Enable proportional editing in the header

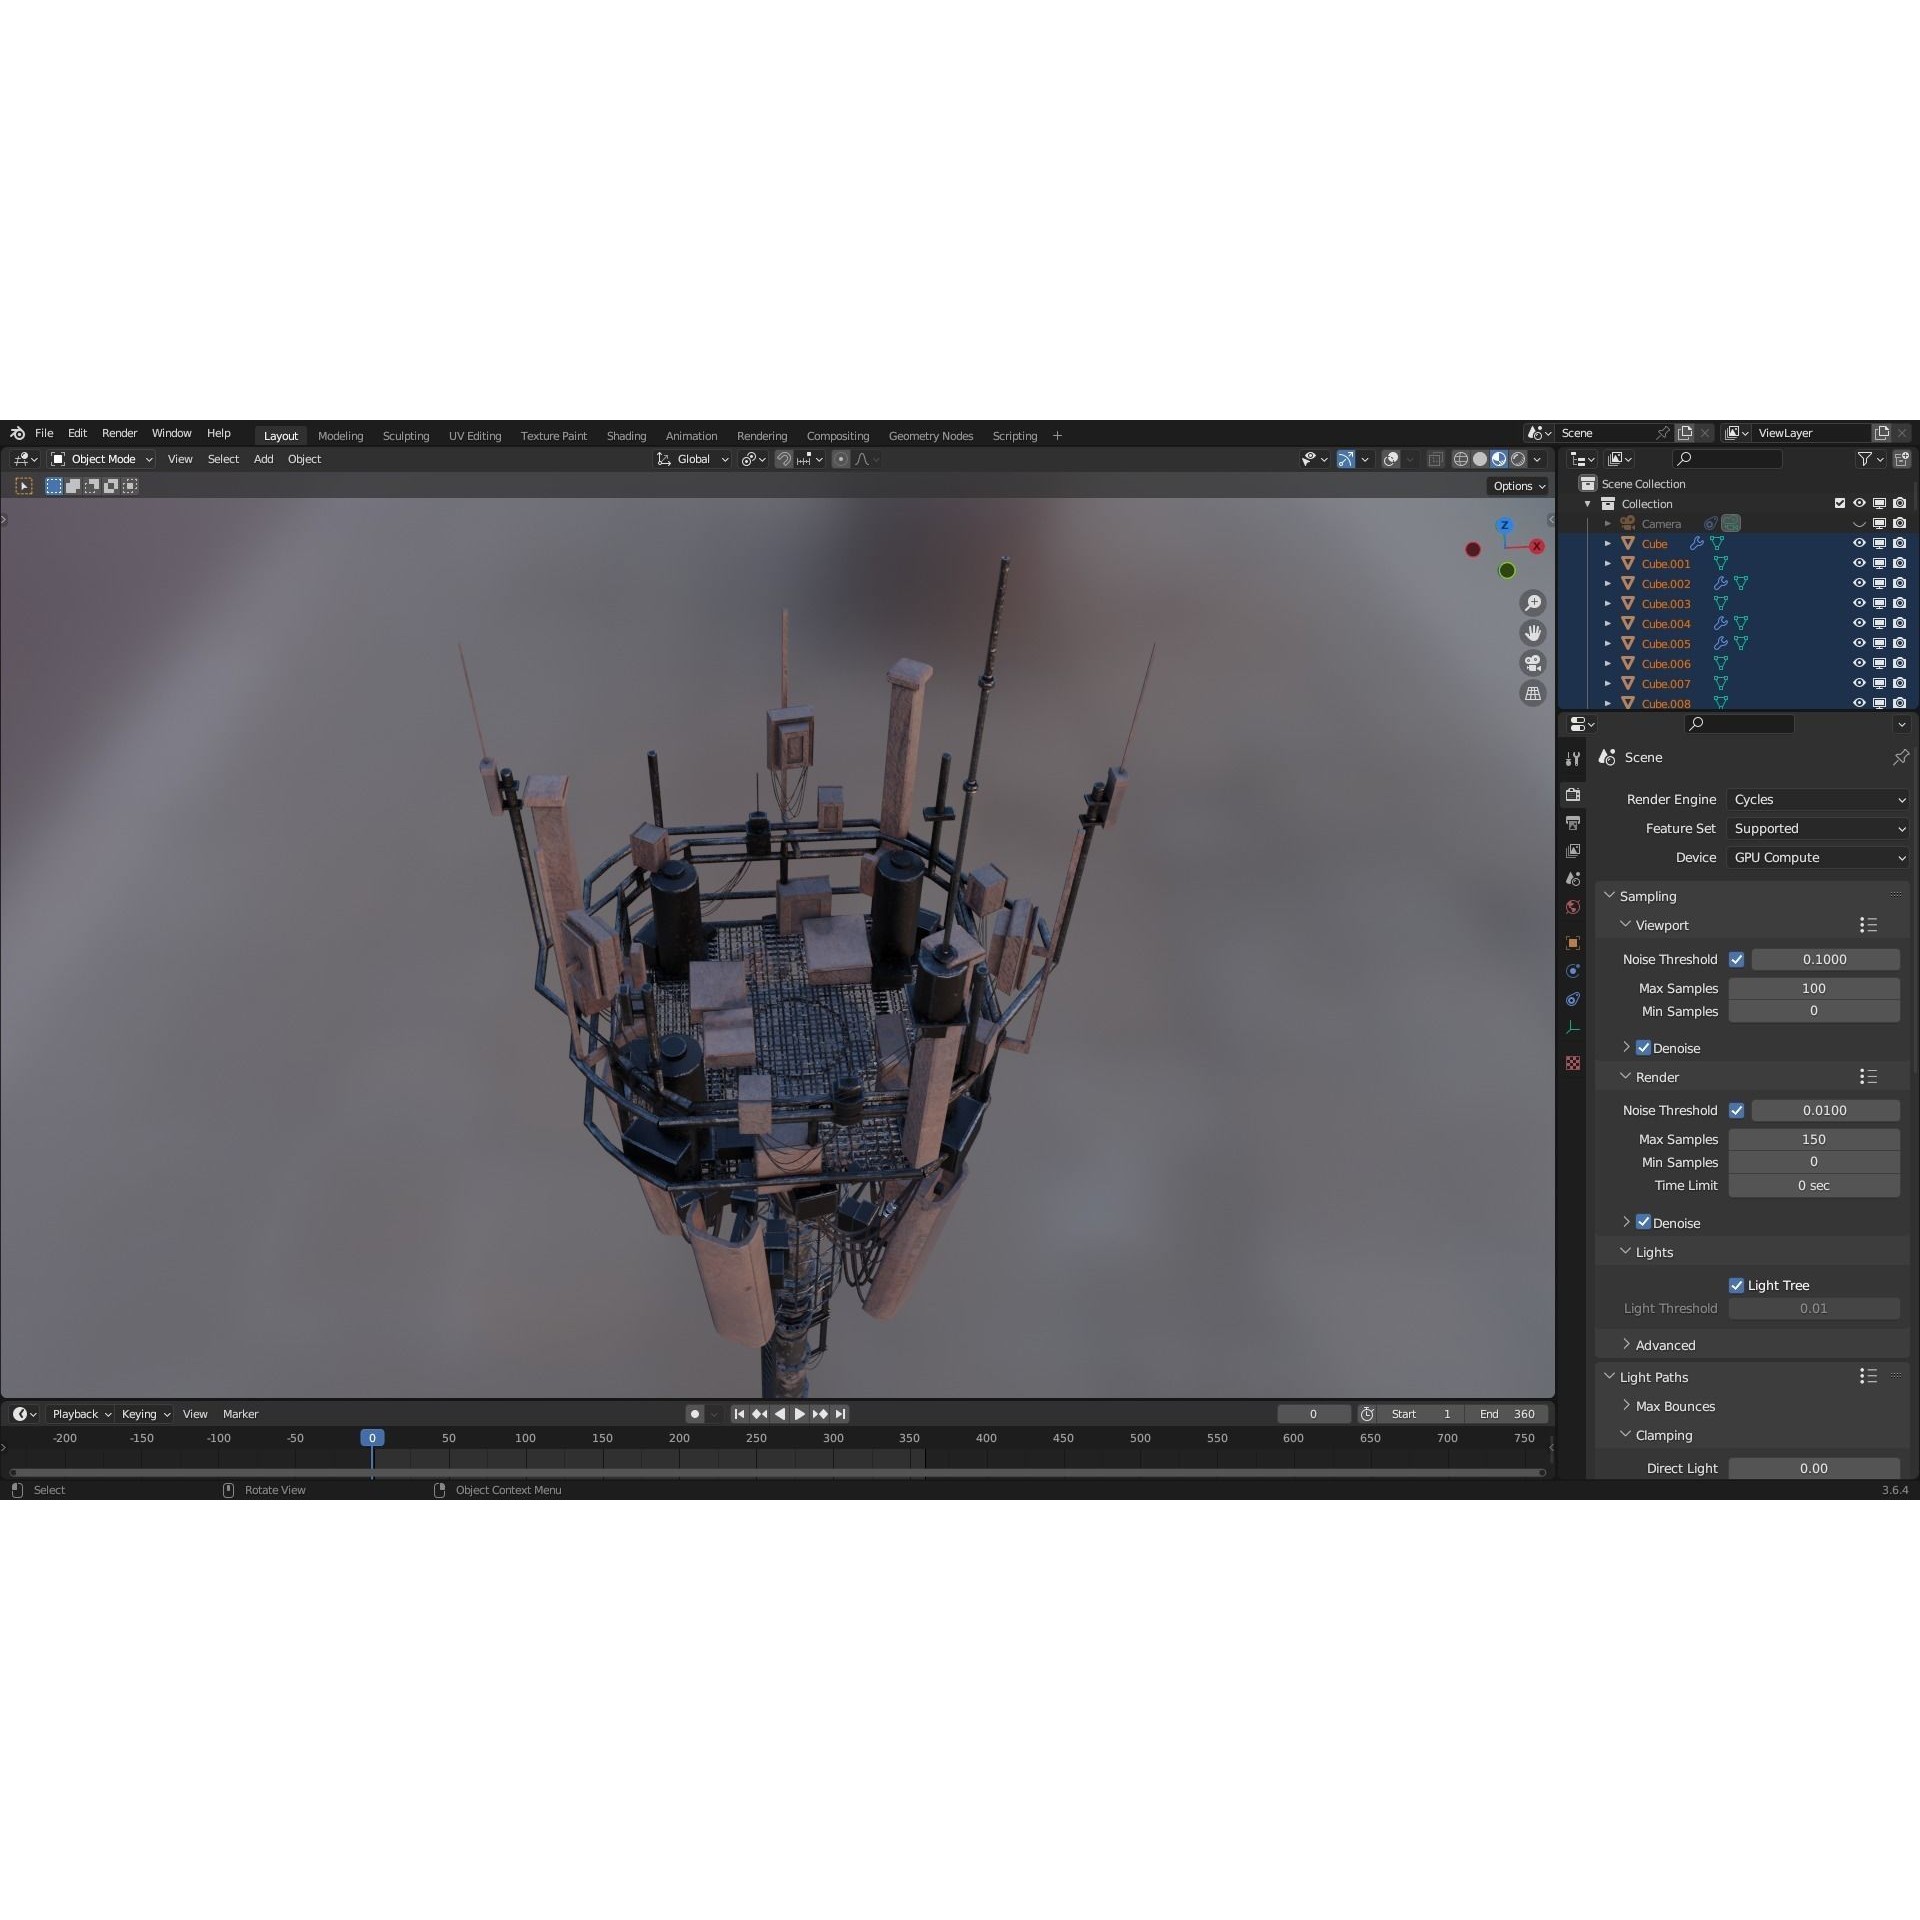pos(840,459)
